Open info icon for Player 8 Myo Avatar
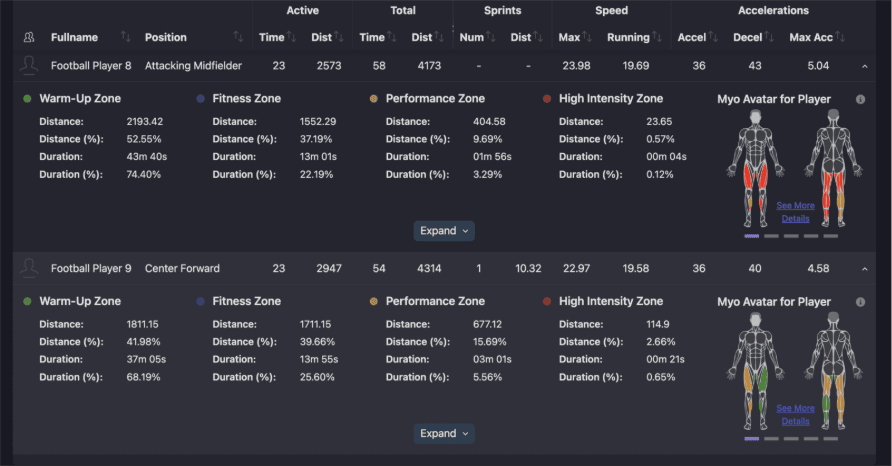Screen dimensions: 892x466 (x=860, y=100)
